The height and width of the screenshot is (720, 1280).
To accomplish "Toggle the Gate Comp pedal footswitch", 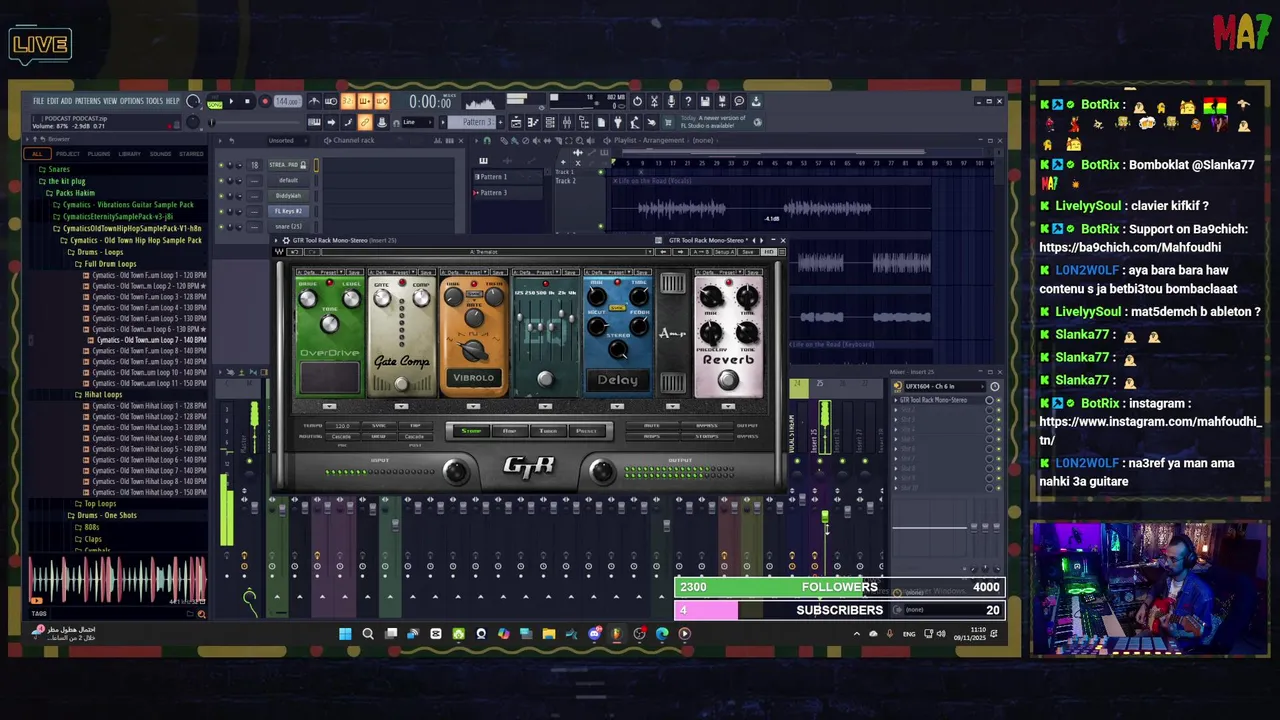I will point(401,383).
